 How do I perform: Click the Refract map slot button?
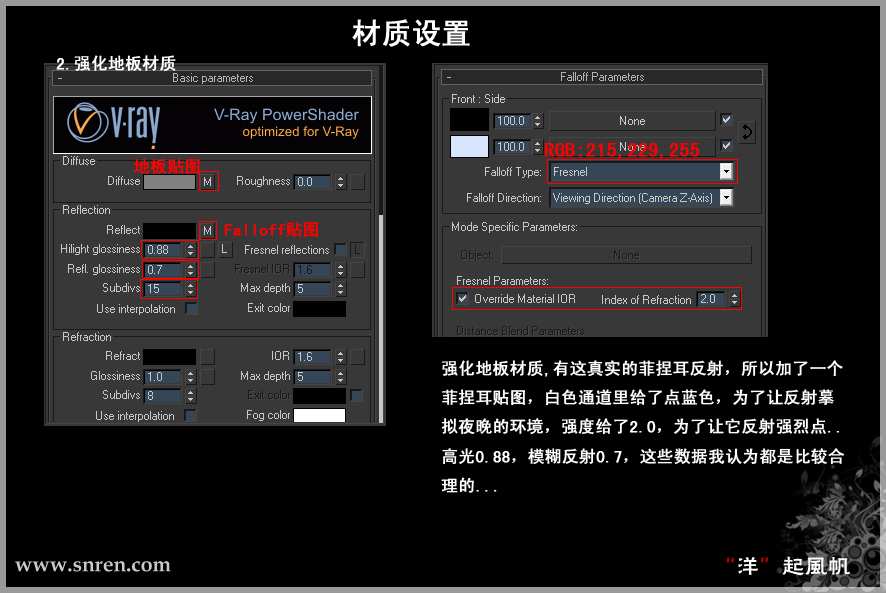click(x=208, y=356)
